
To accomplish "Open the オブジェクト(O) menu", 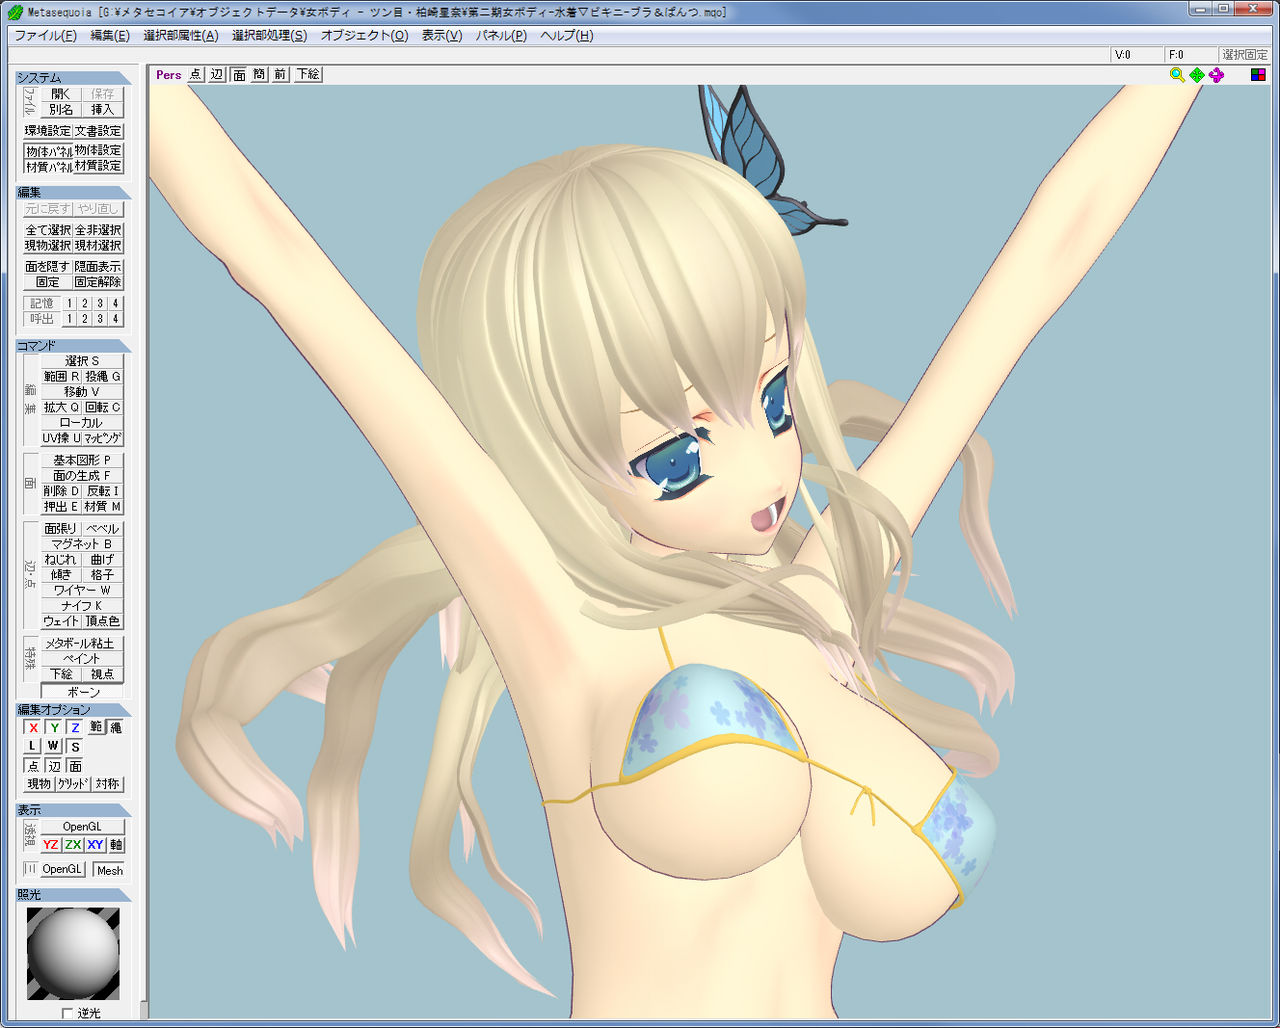I will [364, 35].
